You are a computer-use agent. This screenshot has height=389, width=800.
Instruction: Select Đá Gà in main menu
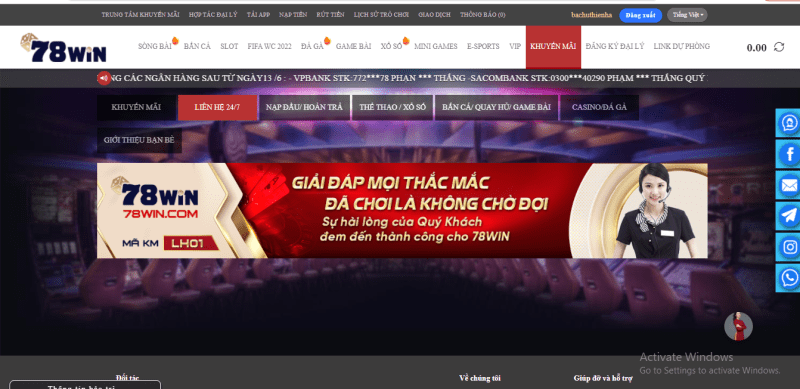click(x=312, y=46)
